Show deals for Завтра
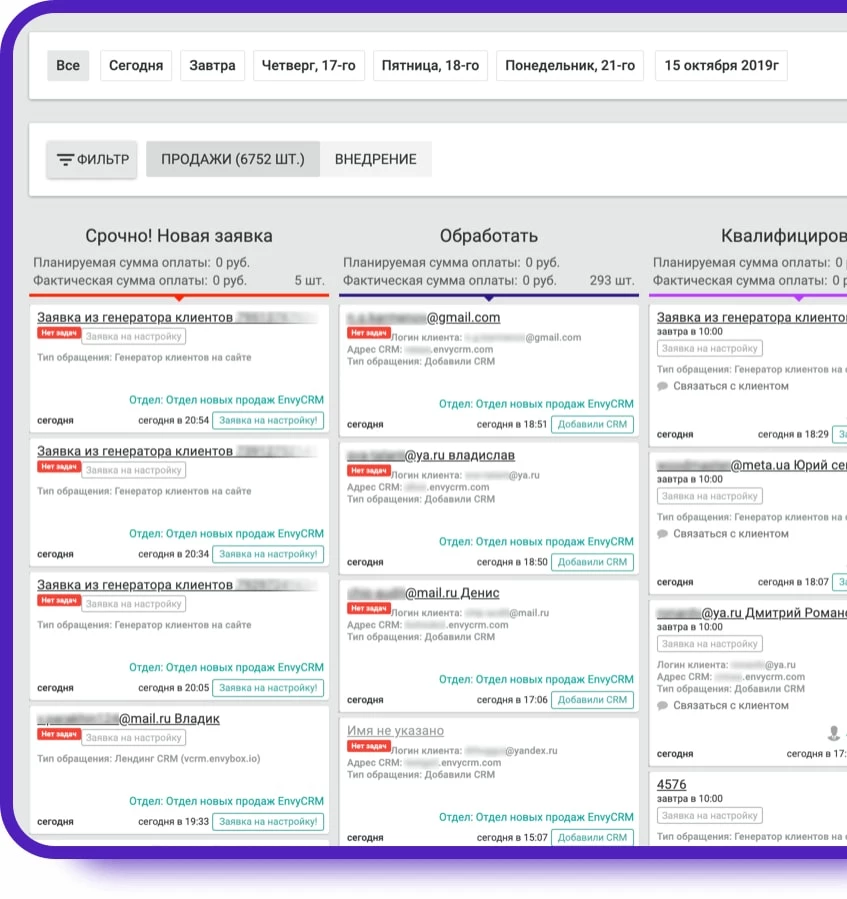Viewport: 847px width, 899px height. pyautogui.click(x=213, y=66)
